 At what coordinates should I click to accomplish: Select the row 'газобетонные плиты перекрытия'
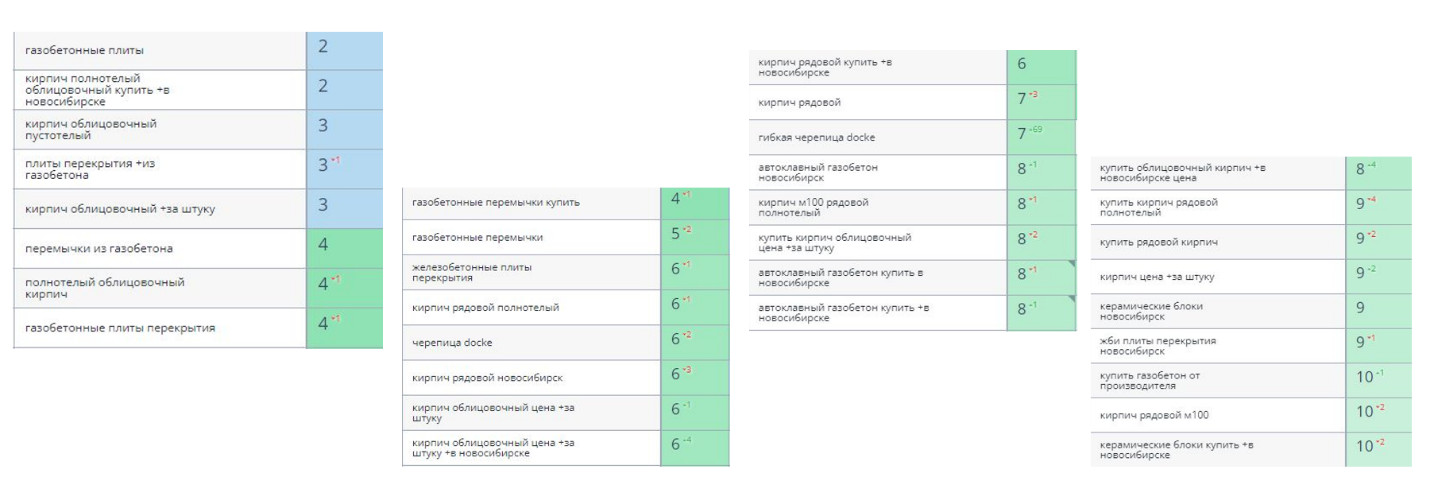click(x=120, y=328)
